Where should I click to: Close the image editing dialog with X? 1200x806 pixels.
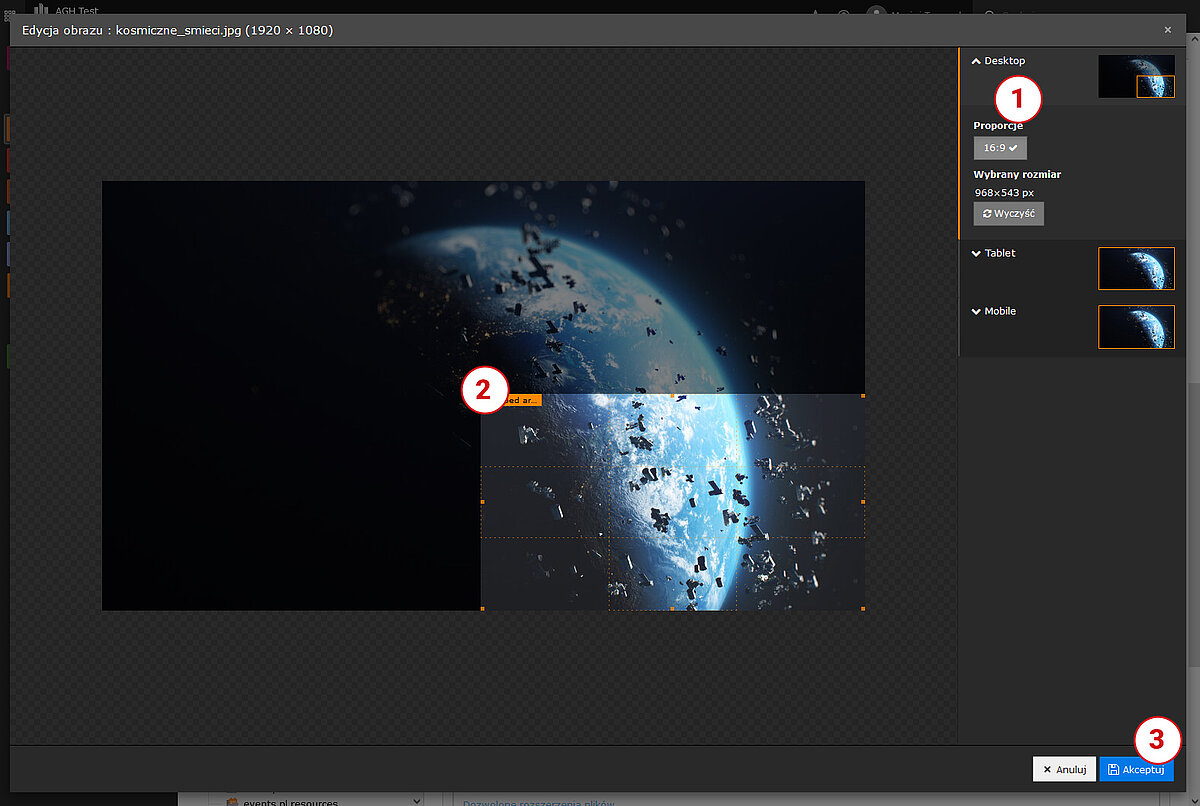click(x=1167, y=30)
